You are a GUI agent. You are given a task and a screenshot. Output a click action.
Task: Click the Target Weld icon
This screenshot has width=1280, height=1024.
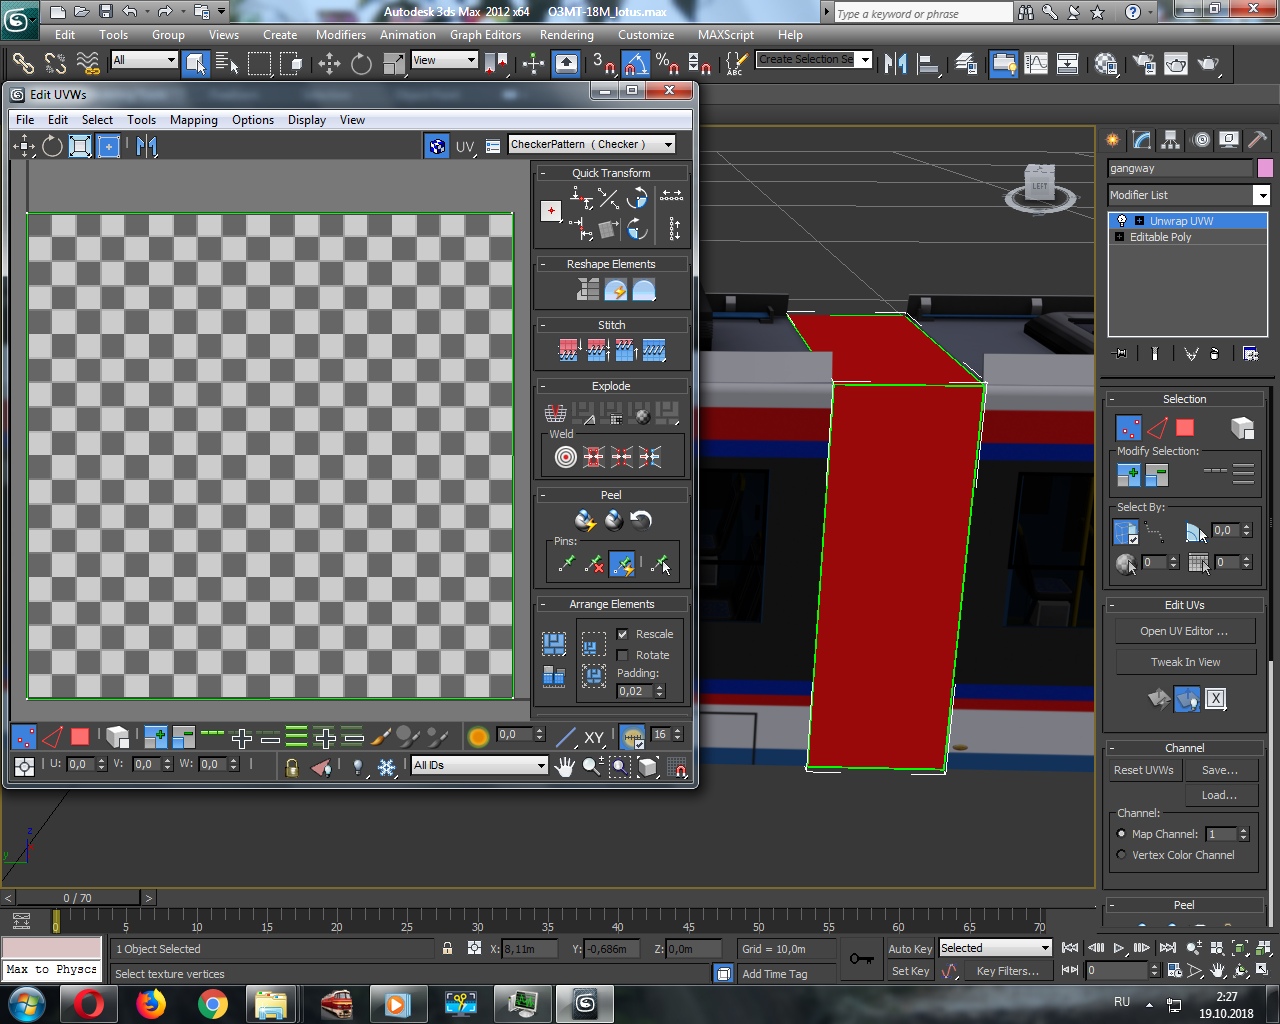(566, 457)
